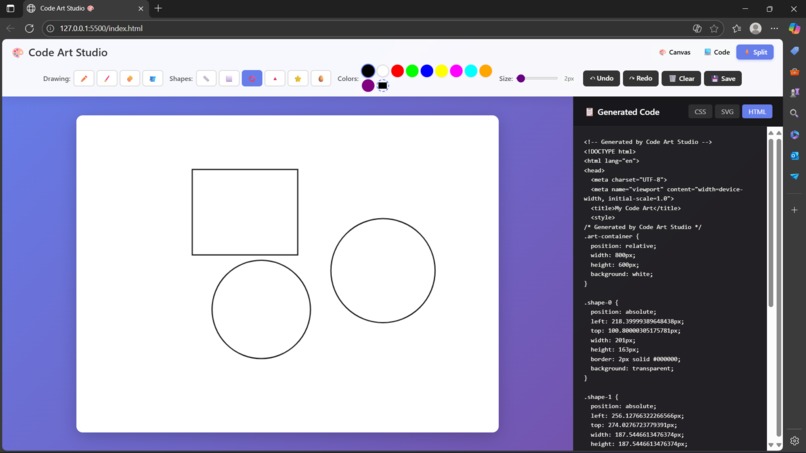
Task: Open the tools briefcase sidebar icon
Action: [x=795, y=71]
